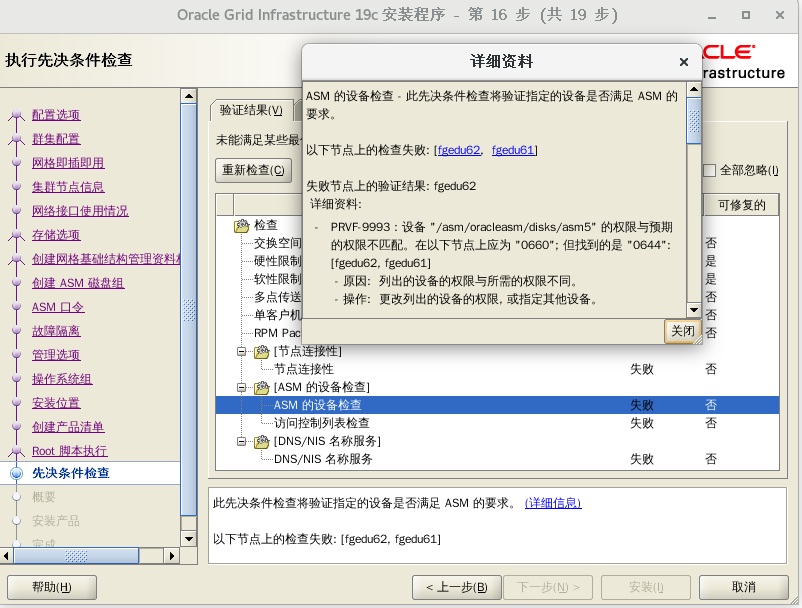802x608 pixels.
Task: Select the DNS/NIS 名称服务 check row
Action: (497, 459)
